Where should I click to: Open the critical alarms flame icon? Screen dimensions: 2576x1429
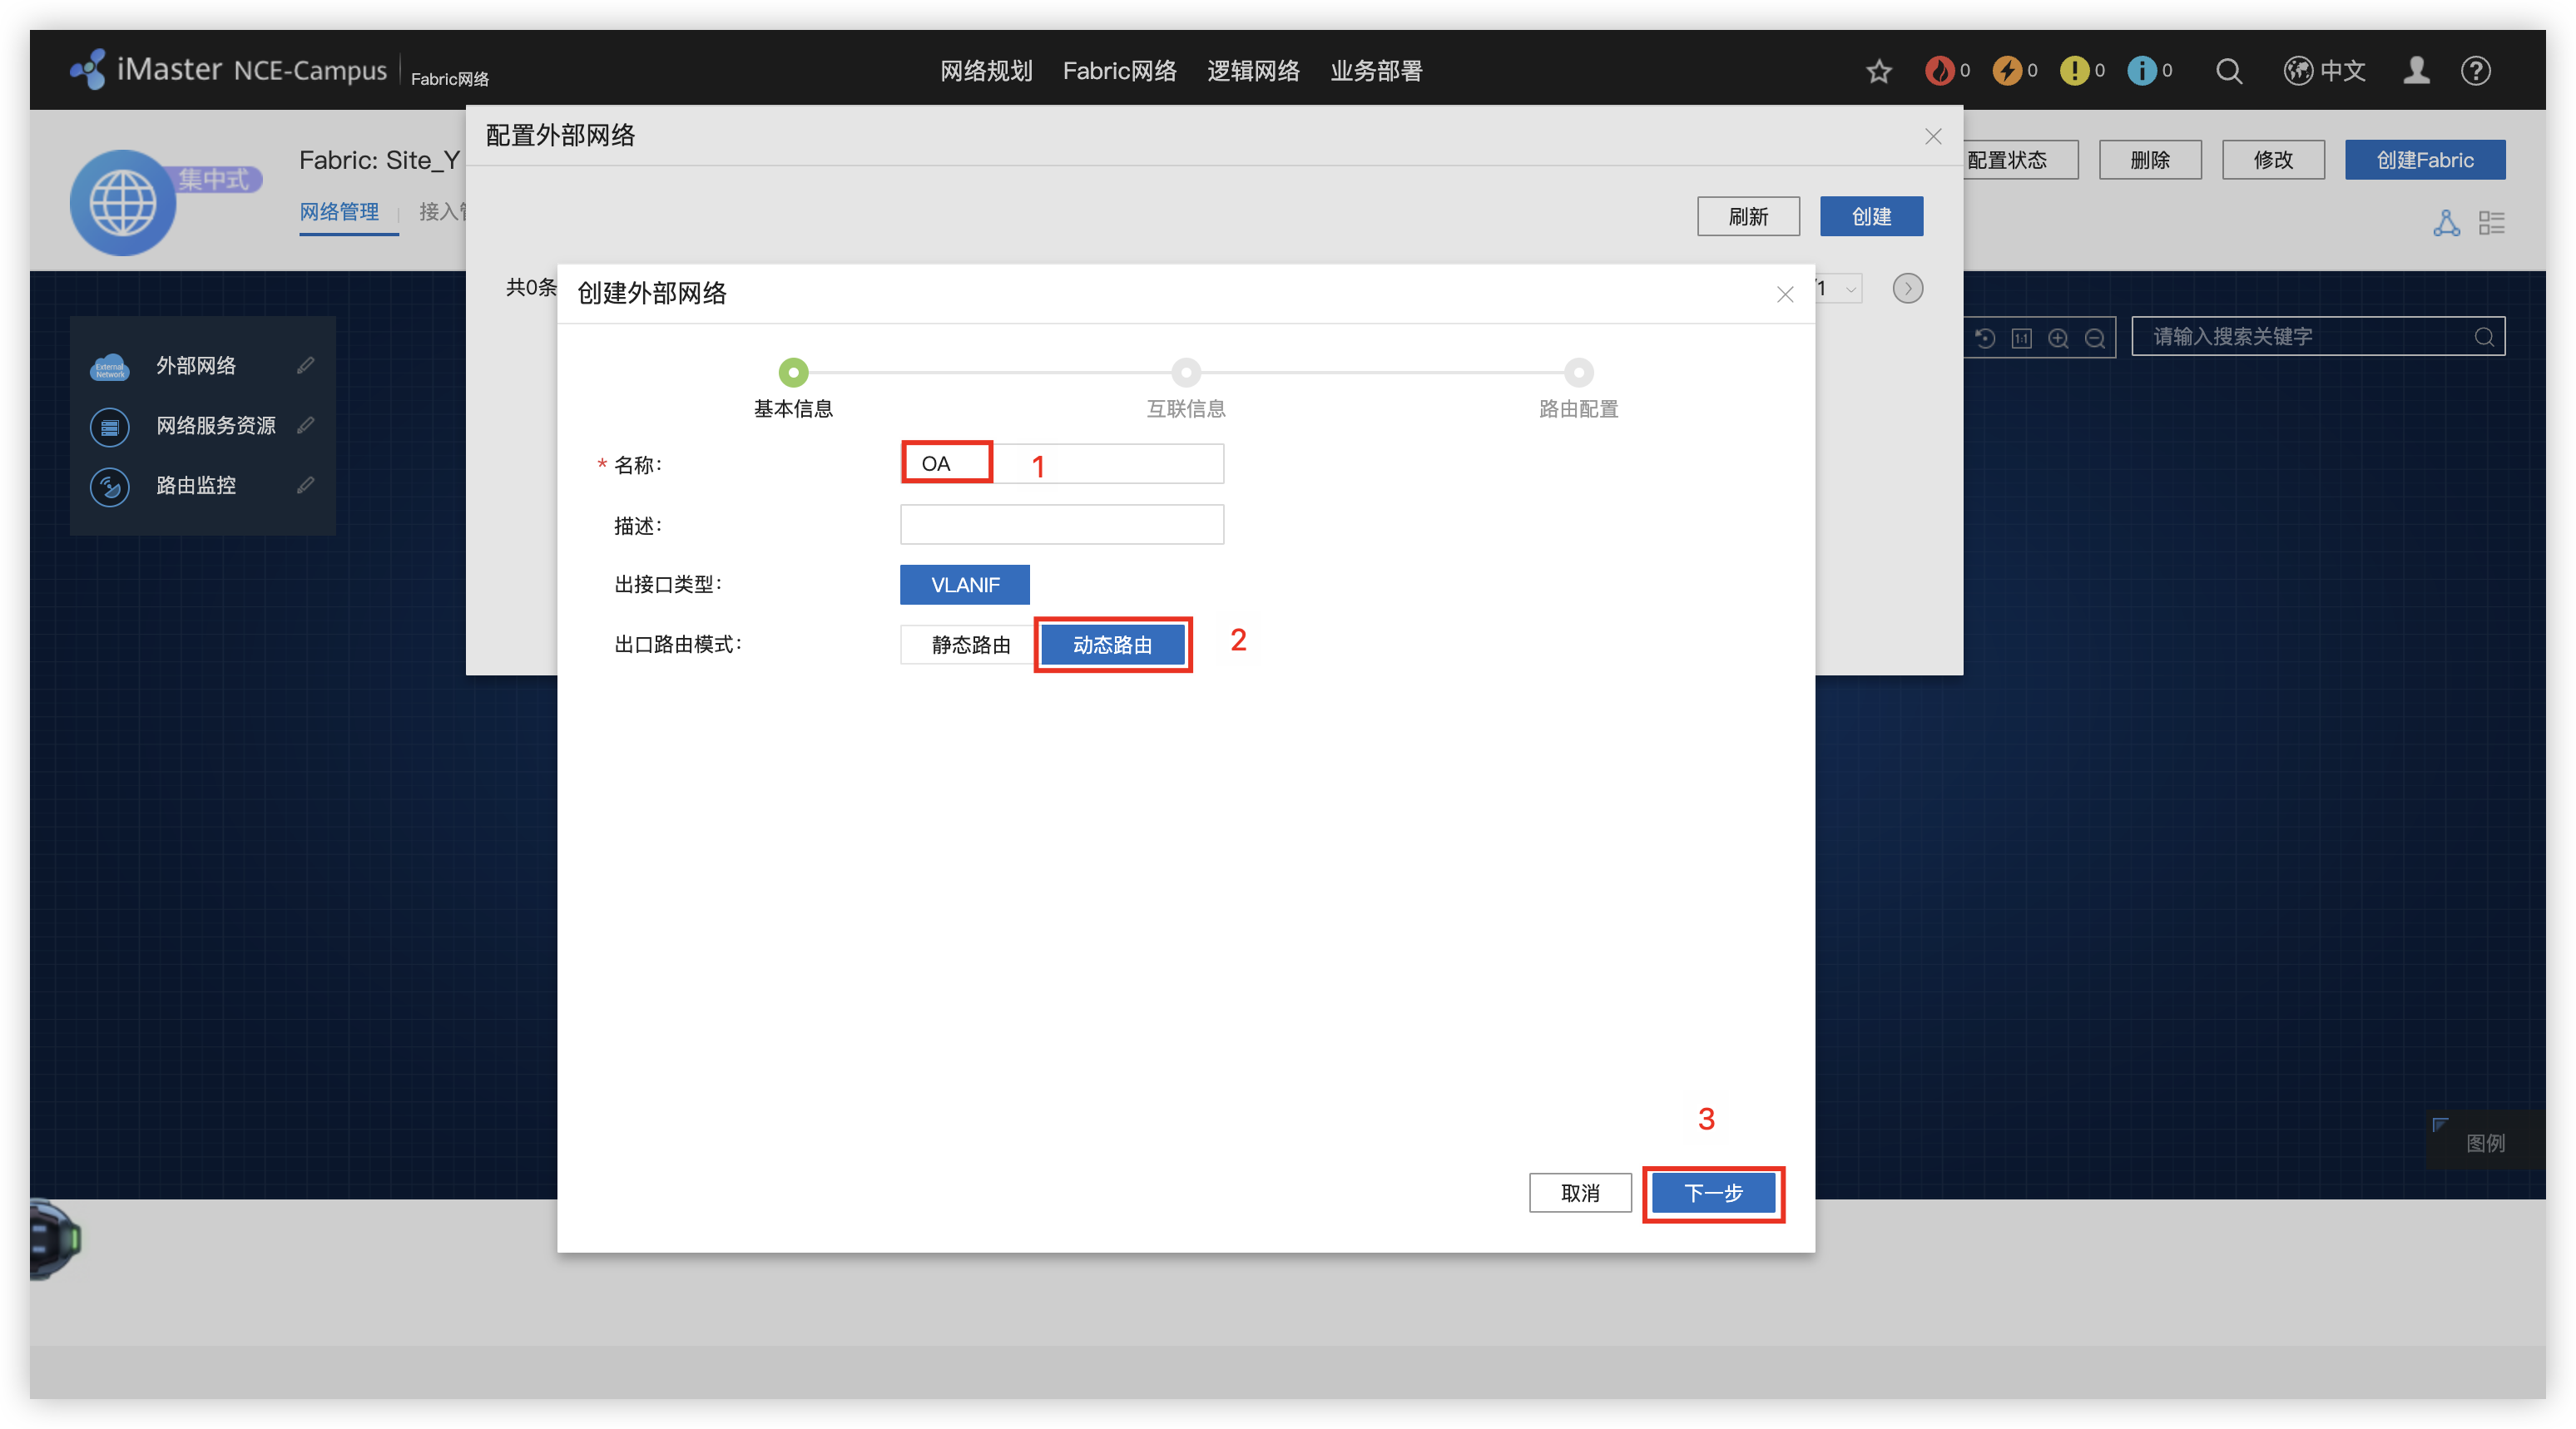1939,71
